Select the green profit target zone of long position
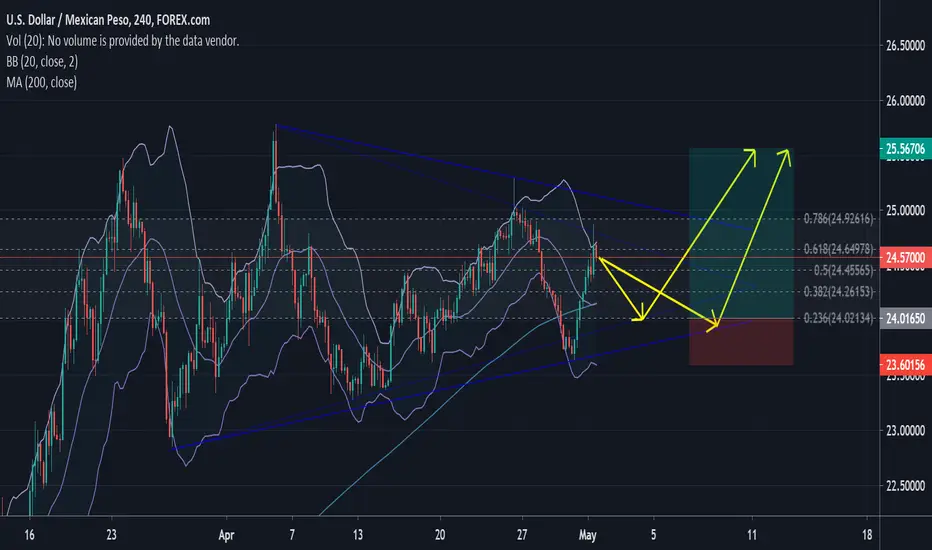This screenshot has height=550, width=932. [x=741, y=233]
